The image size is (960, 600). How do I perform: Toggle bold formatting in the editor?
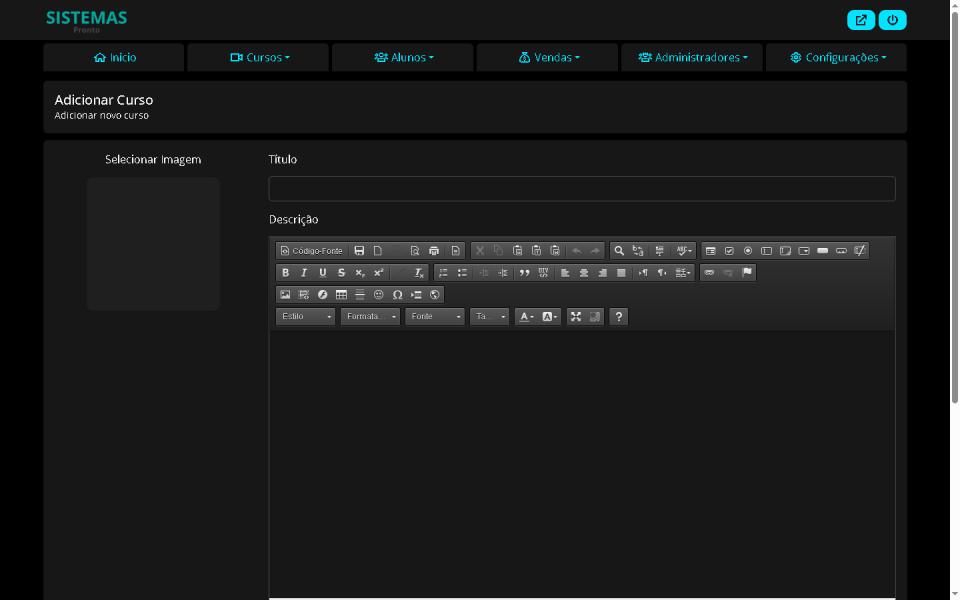(286, 273)
